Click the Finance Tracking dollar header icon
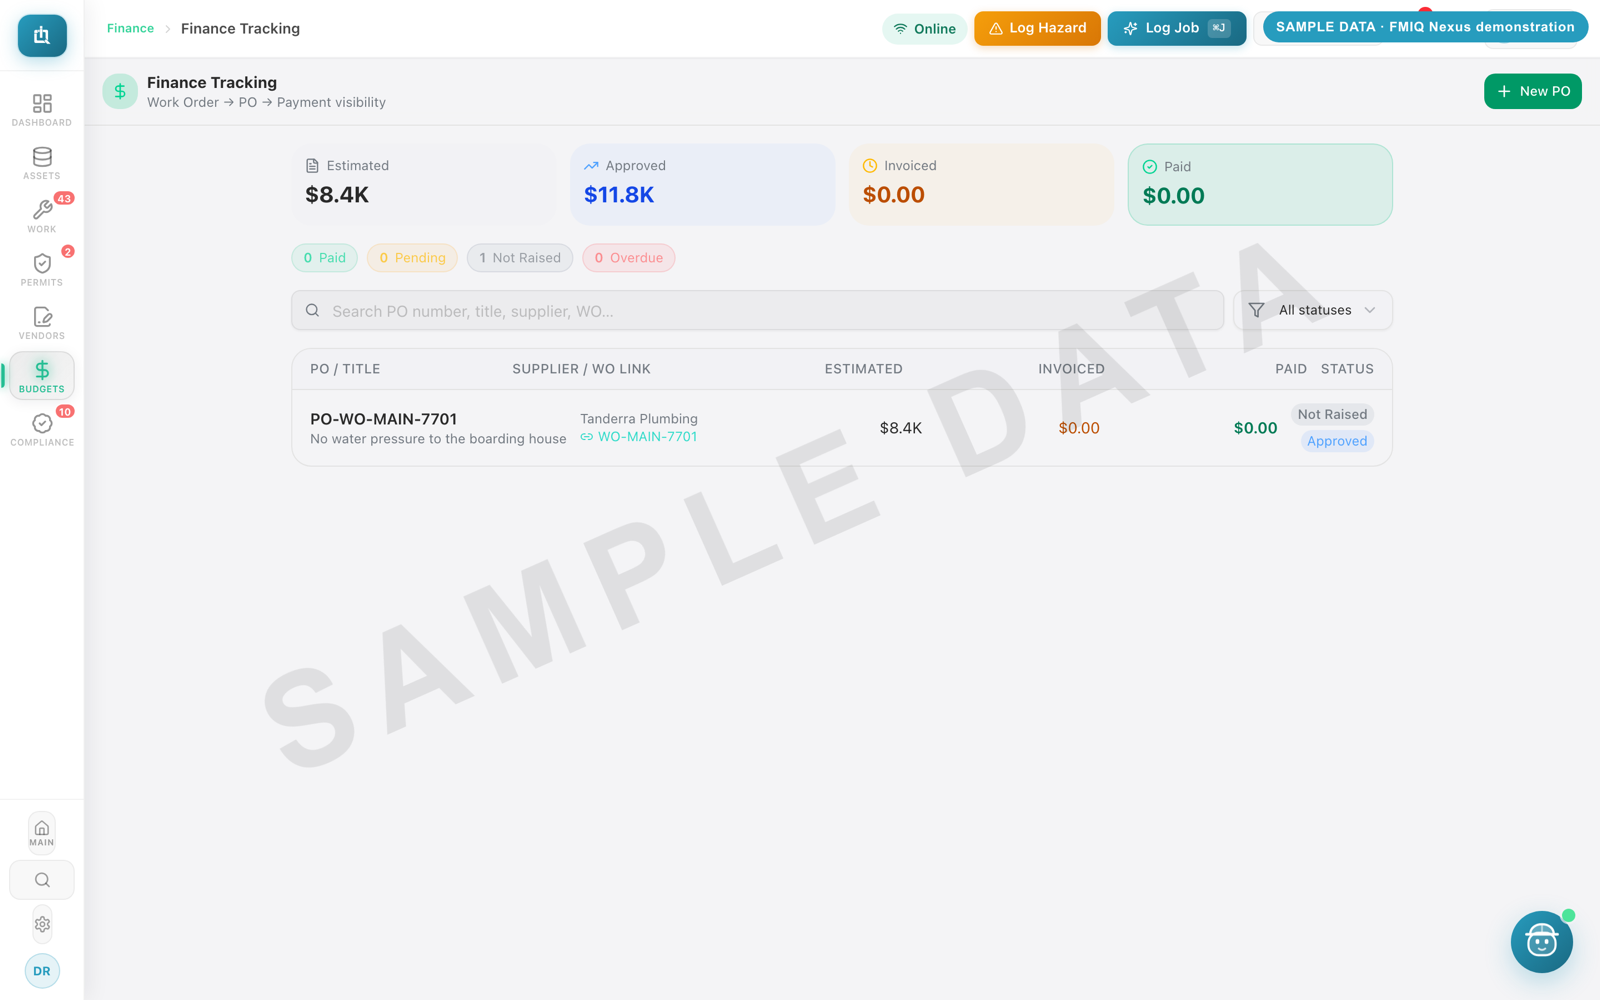This screenshot has height=1000, width=1600. tap(120, 91)
